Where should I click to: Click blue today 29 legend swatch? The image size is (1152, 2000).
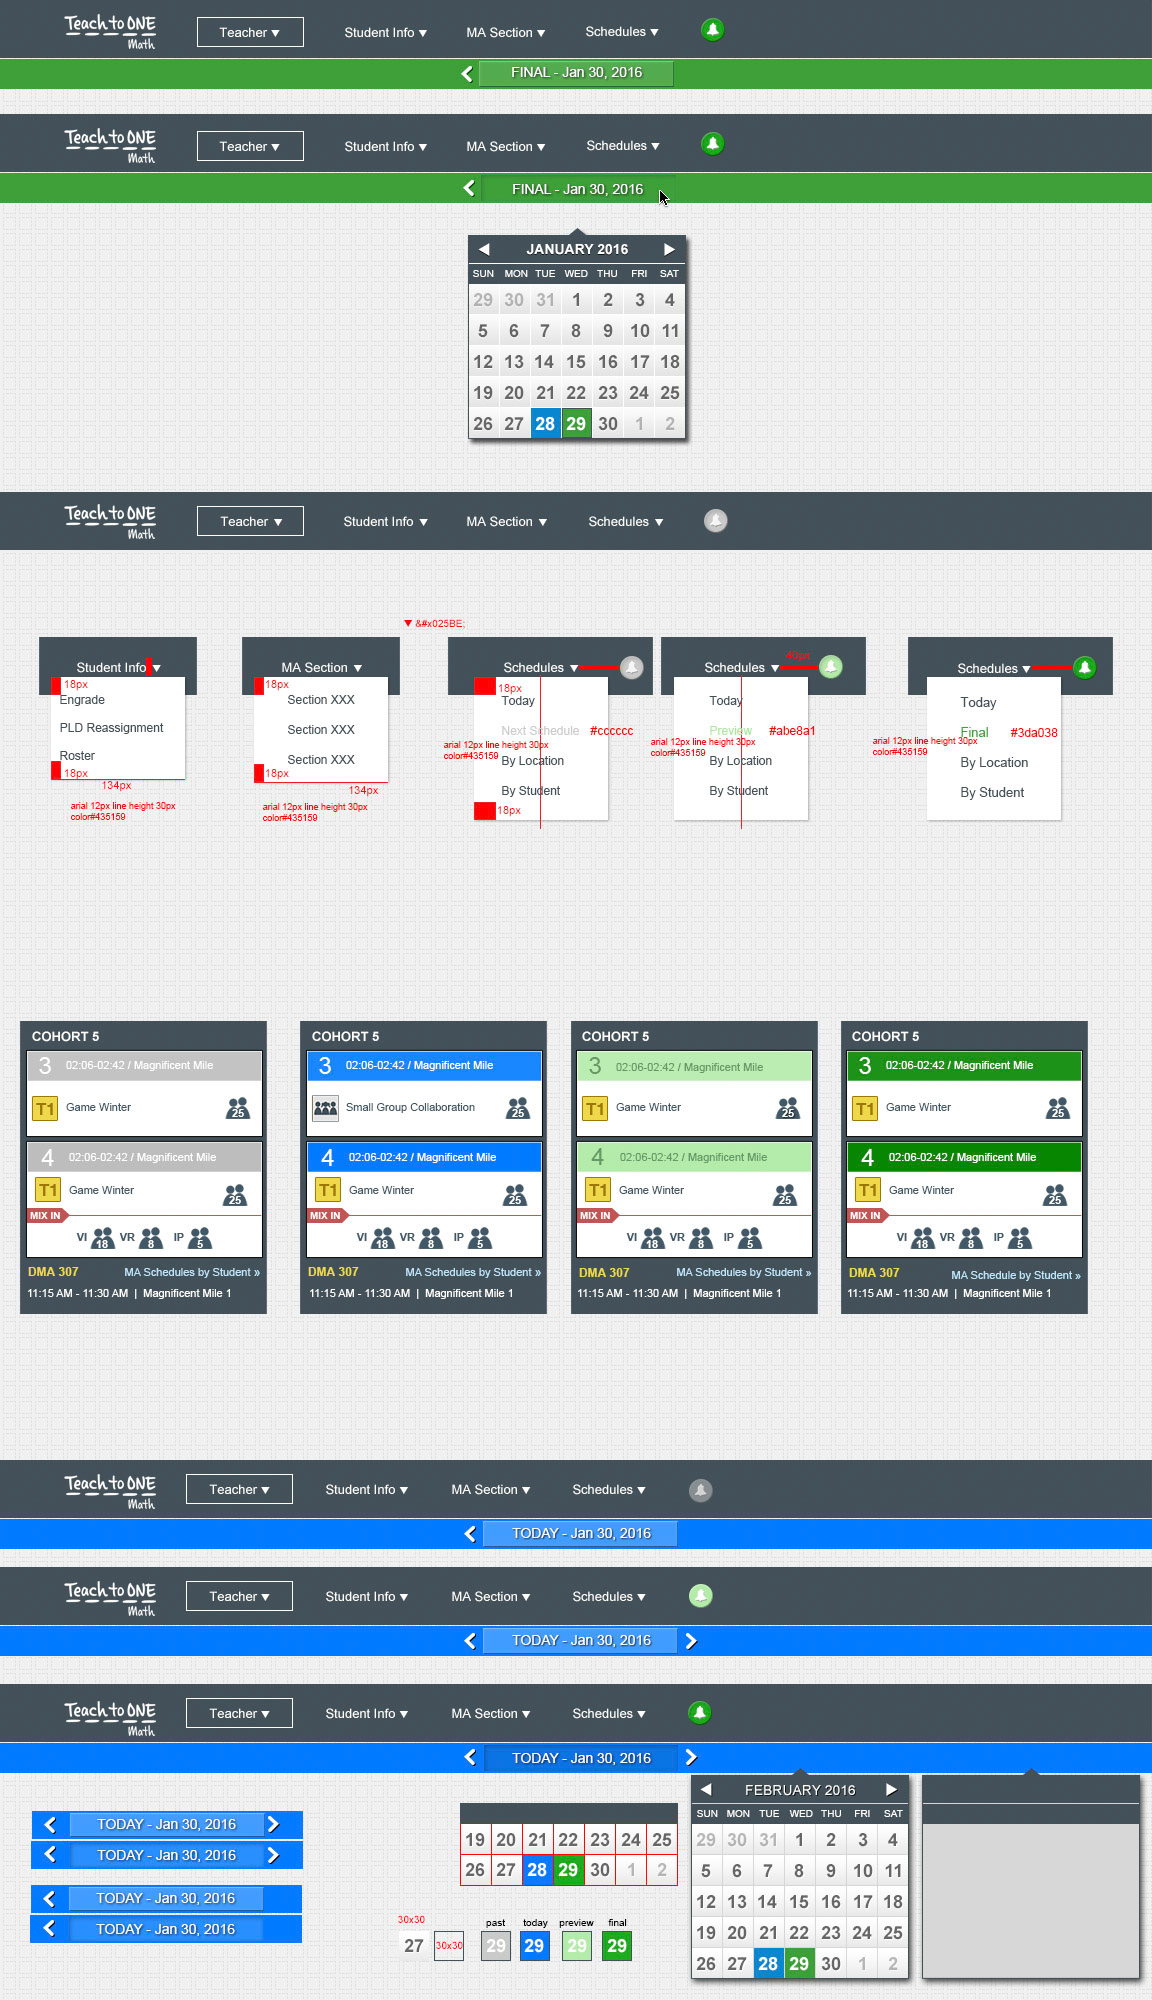535,1946
